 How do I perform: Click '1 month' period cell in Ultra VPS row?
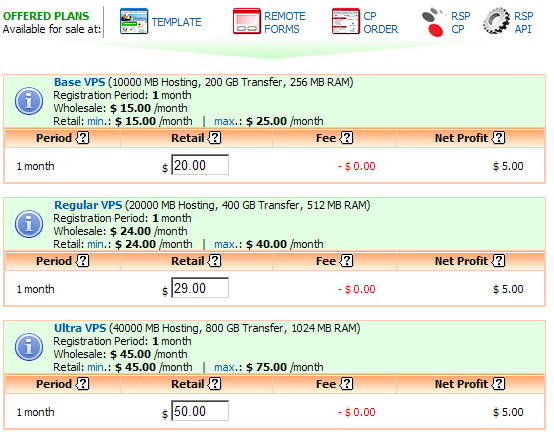click(35, 412)
